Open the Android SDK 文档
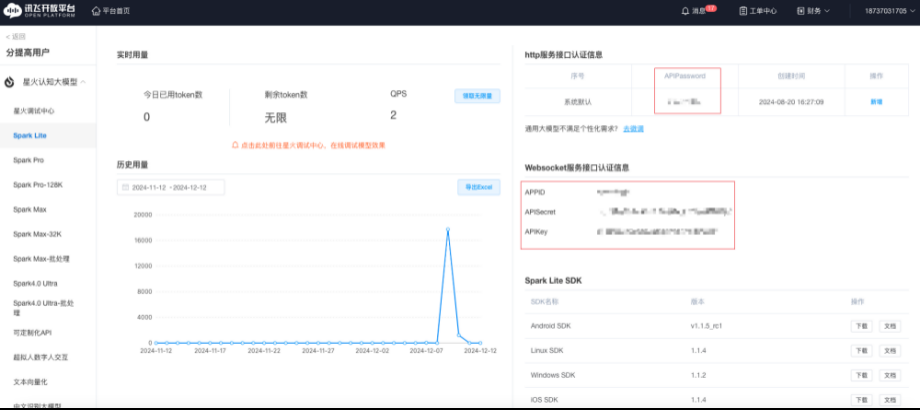Viewport: 920px width, 410px height. click(889, 326)
